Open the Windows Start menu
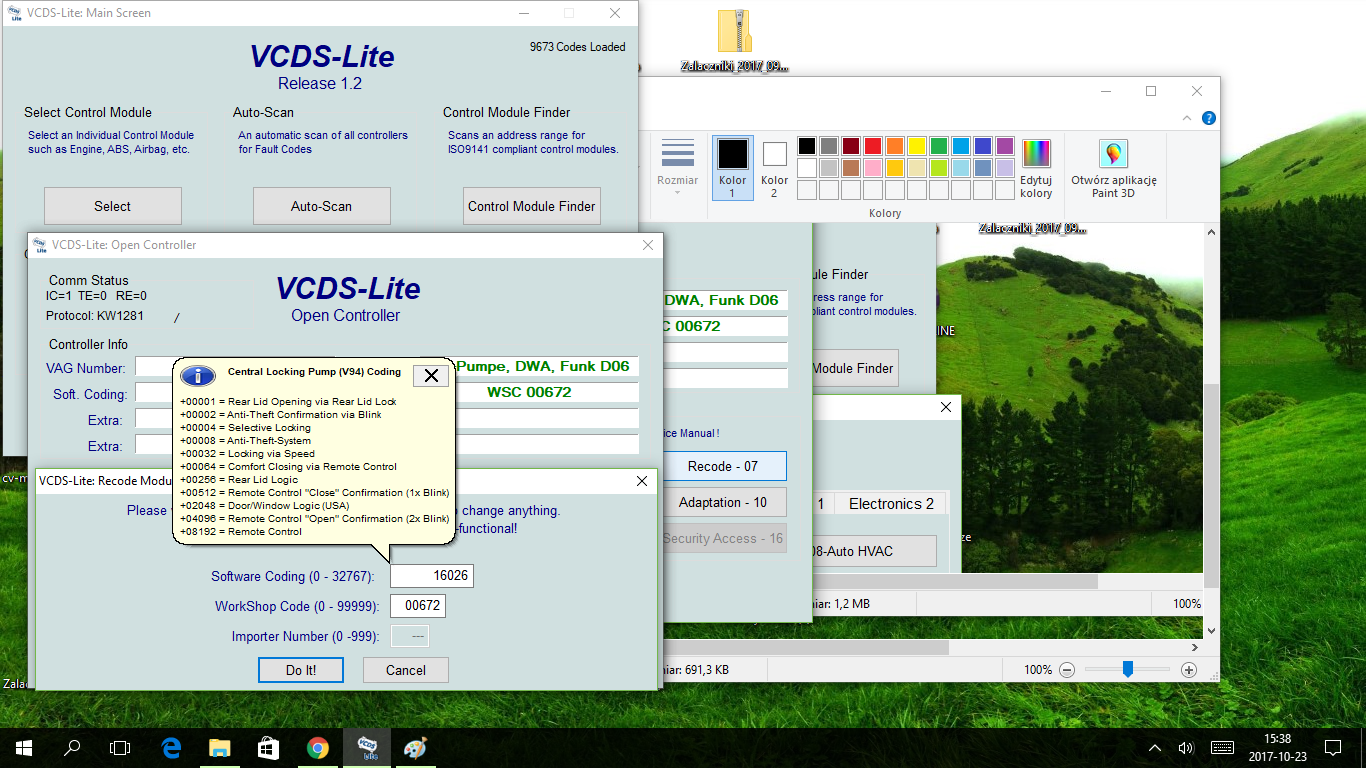The image size is (1366, 768). coord(23,748)
